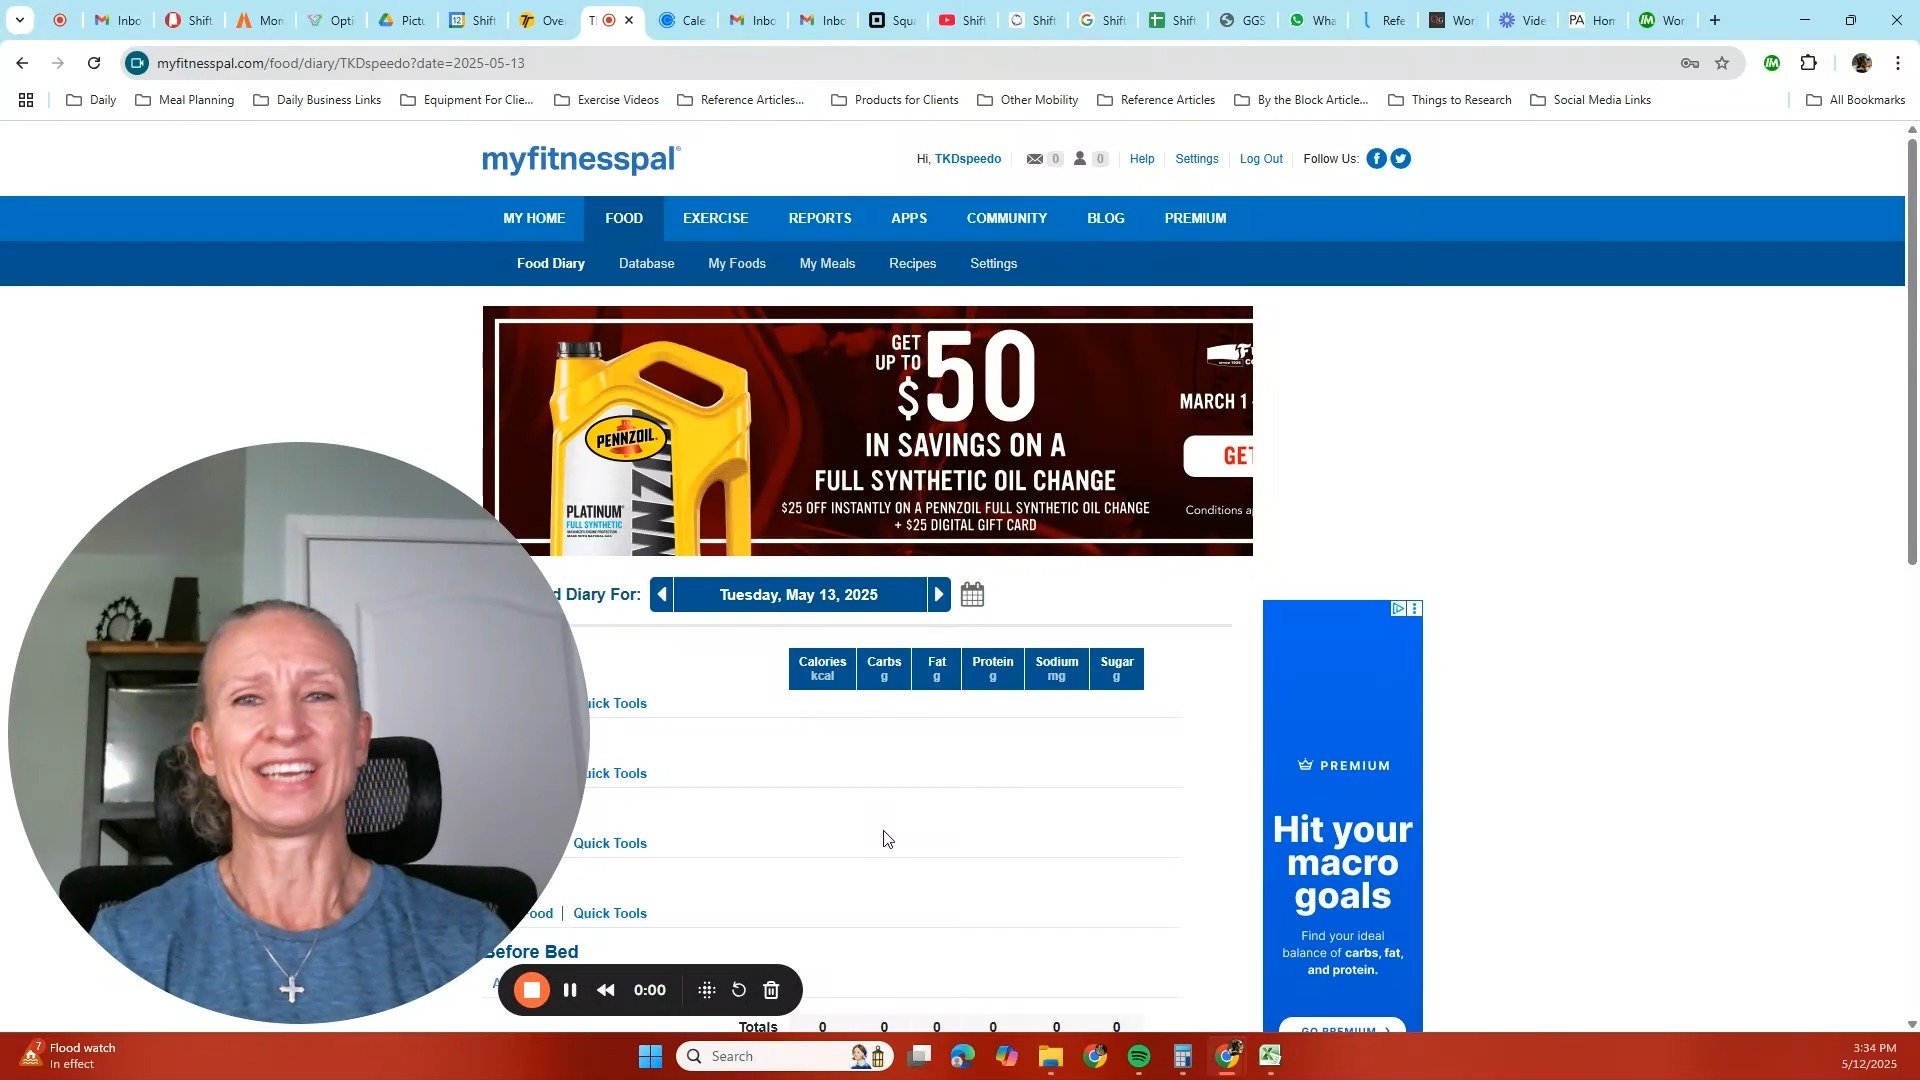Open Excel from the taskbar
This screenshot has width=1920, height=1080.
click(x=1270, y=1056)
